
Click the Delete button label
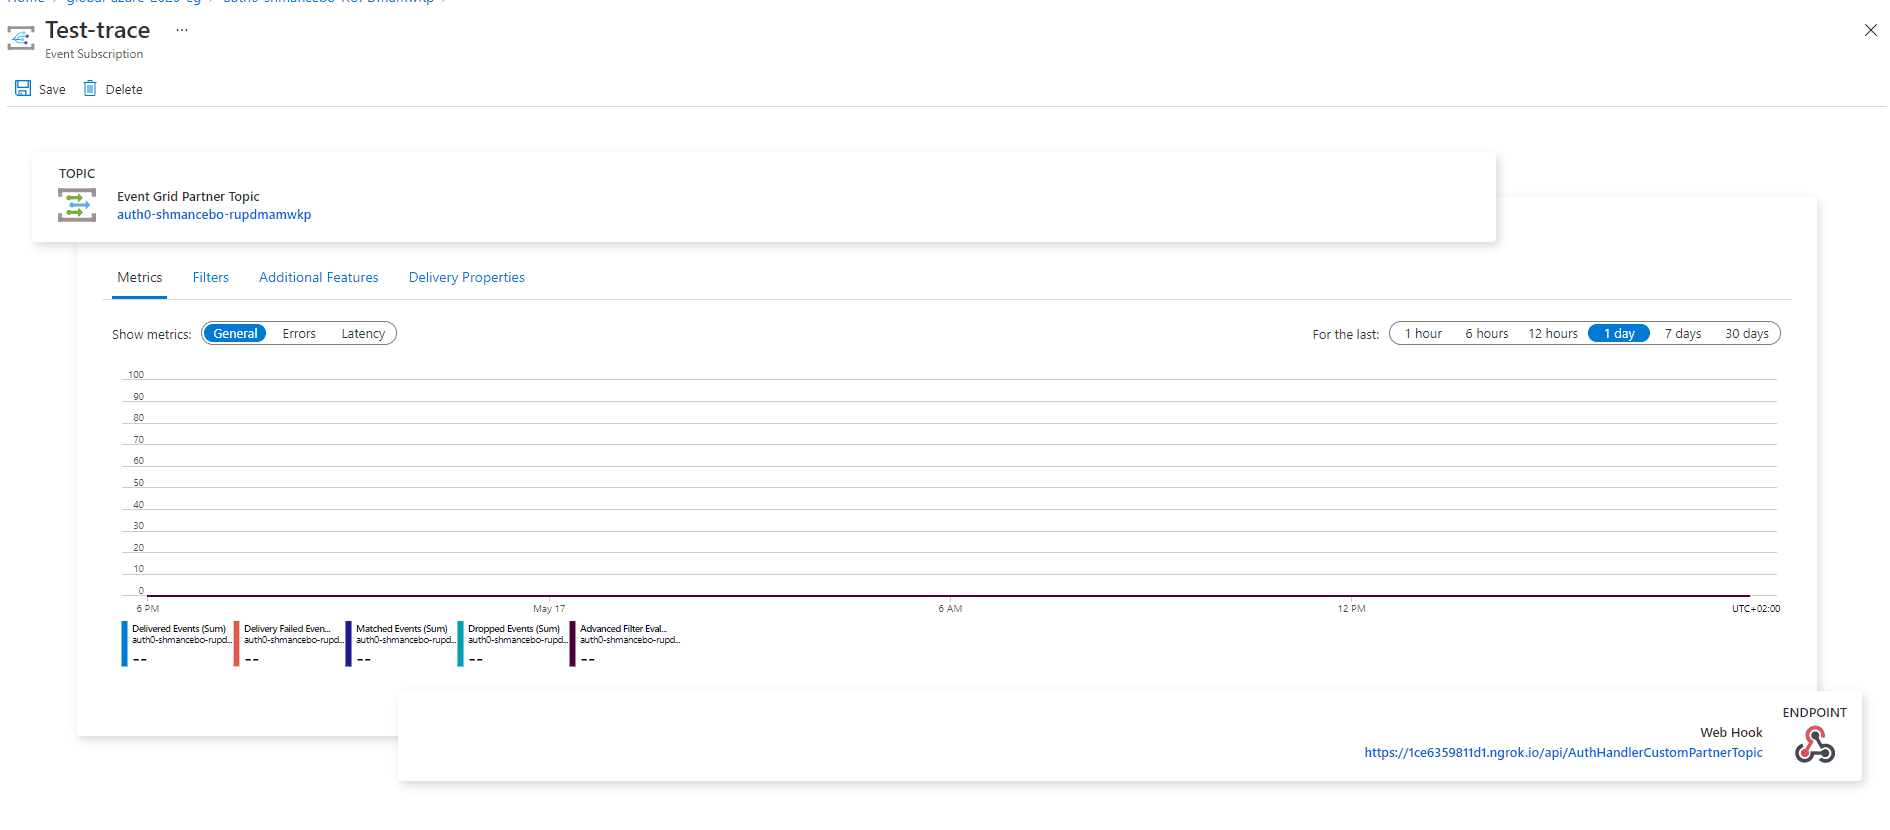click(124, 90)
